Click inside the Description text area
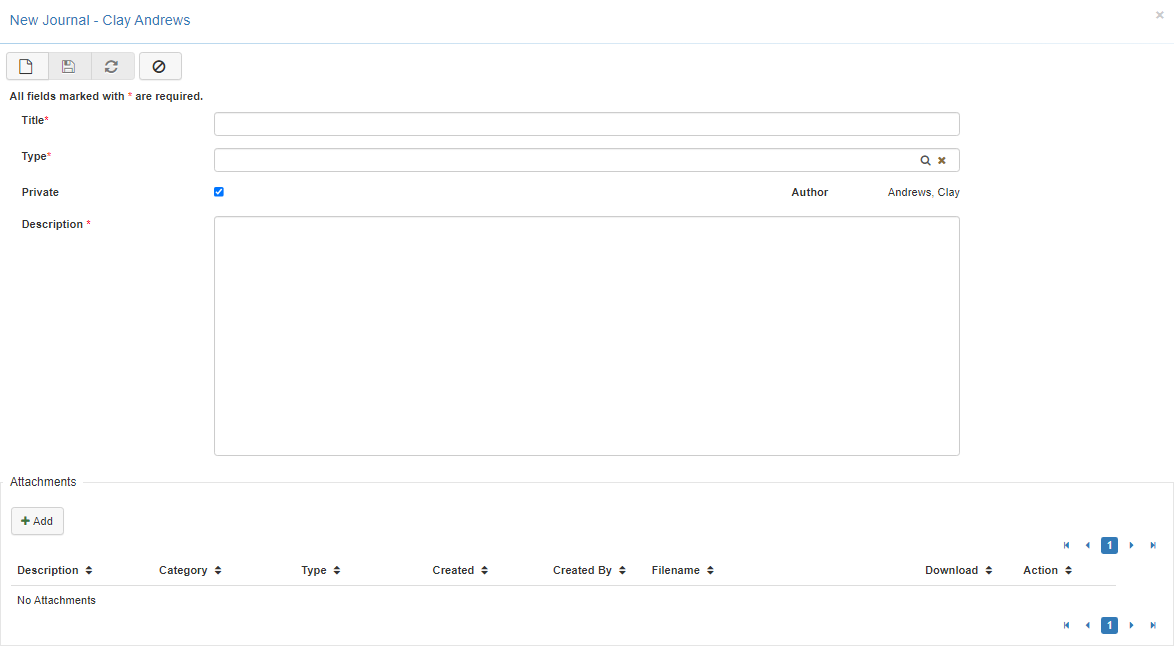 coord(586,336)
